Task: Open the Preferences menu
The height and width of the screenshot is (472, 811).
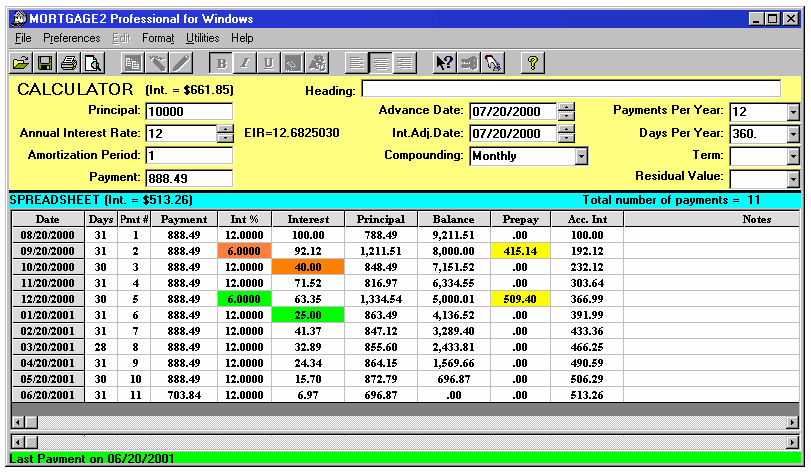Action: point(71,38)
